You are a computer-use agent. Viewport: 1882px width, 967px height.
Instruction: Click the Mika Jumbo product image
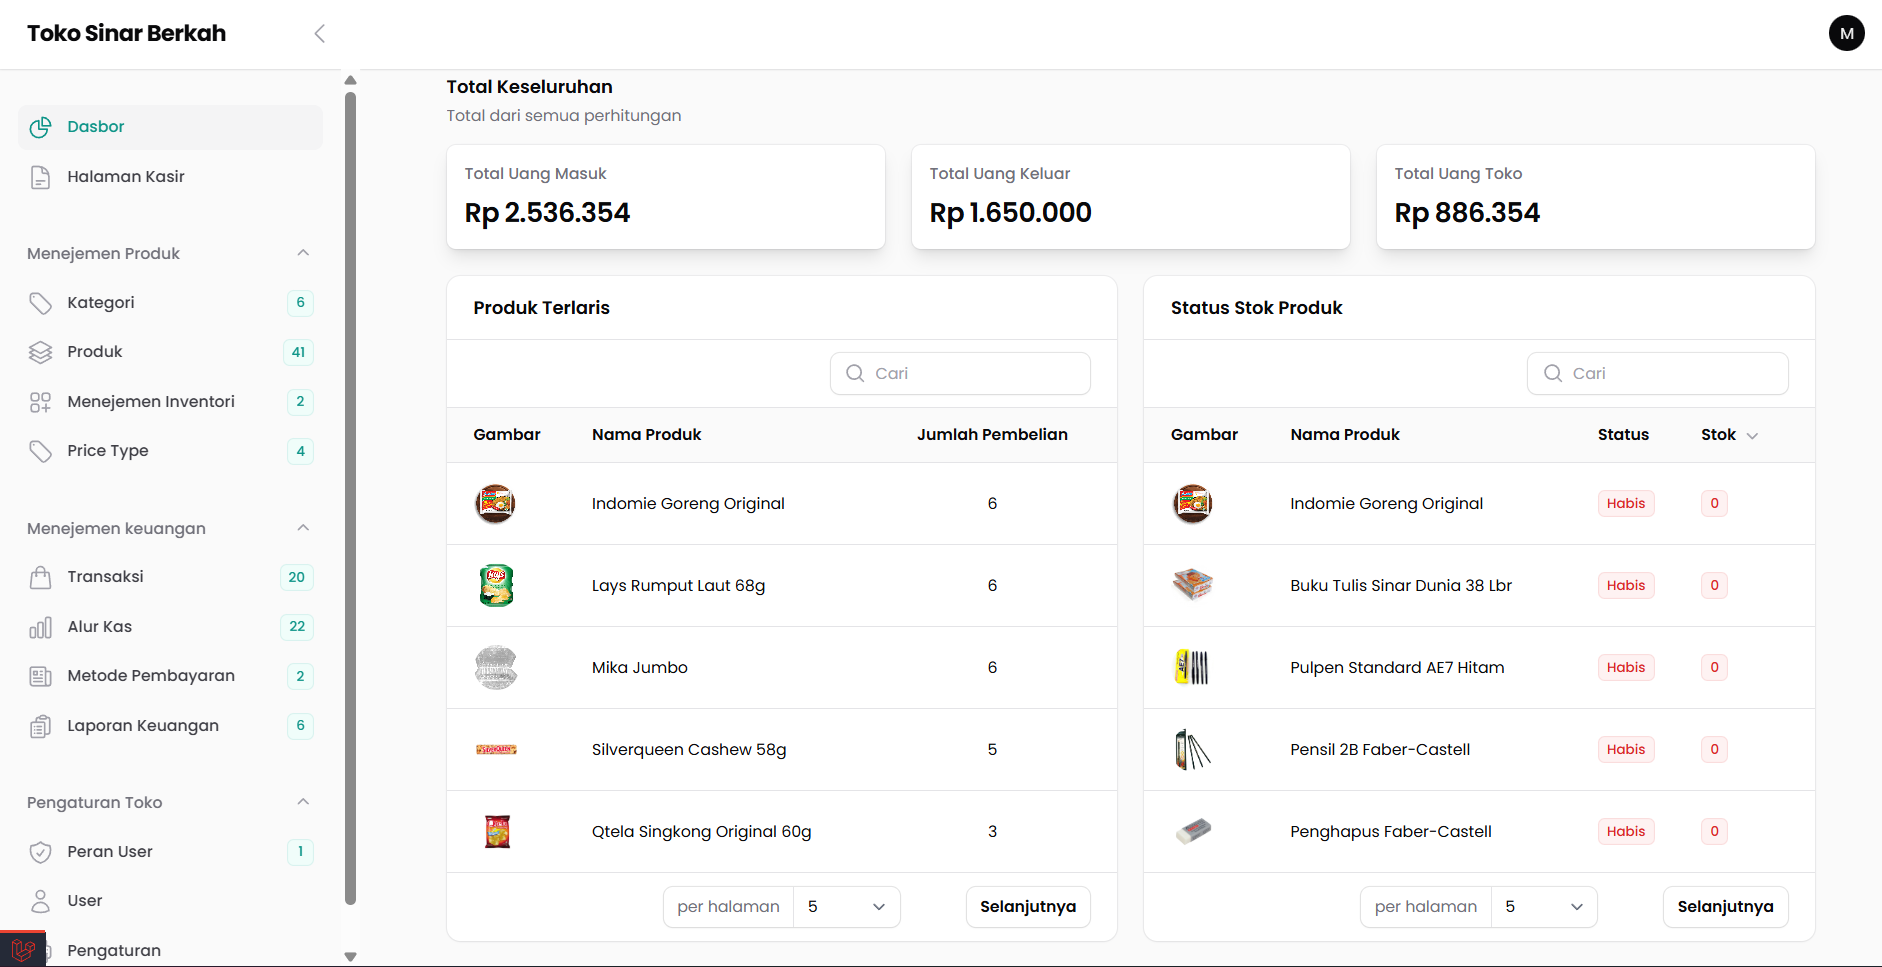pyautogui.click(x=496, y=668)
